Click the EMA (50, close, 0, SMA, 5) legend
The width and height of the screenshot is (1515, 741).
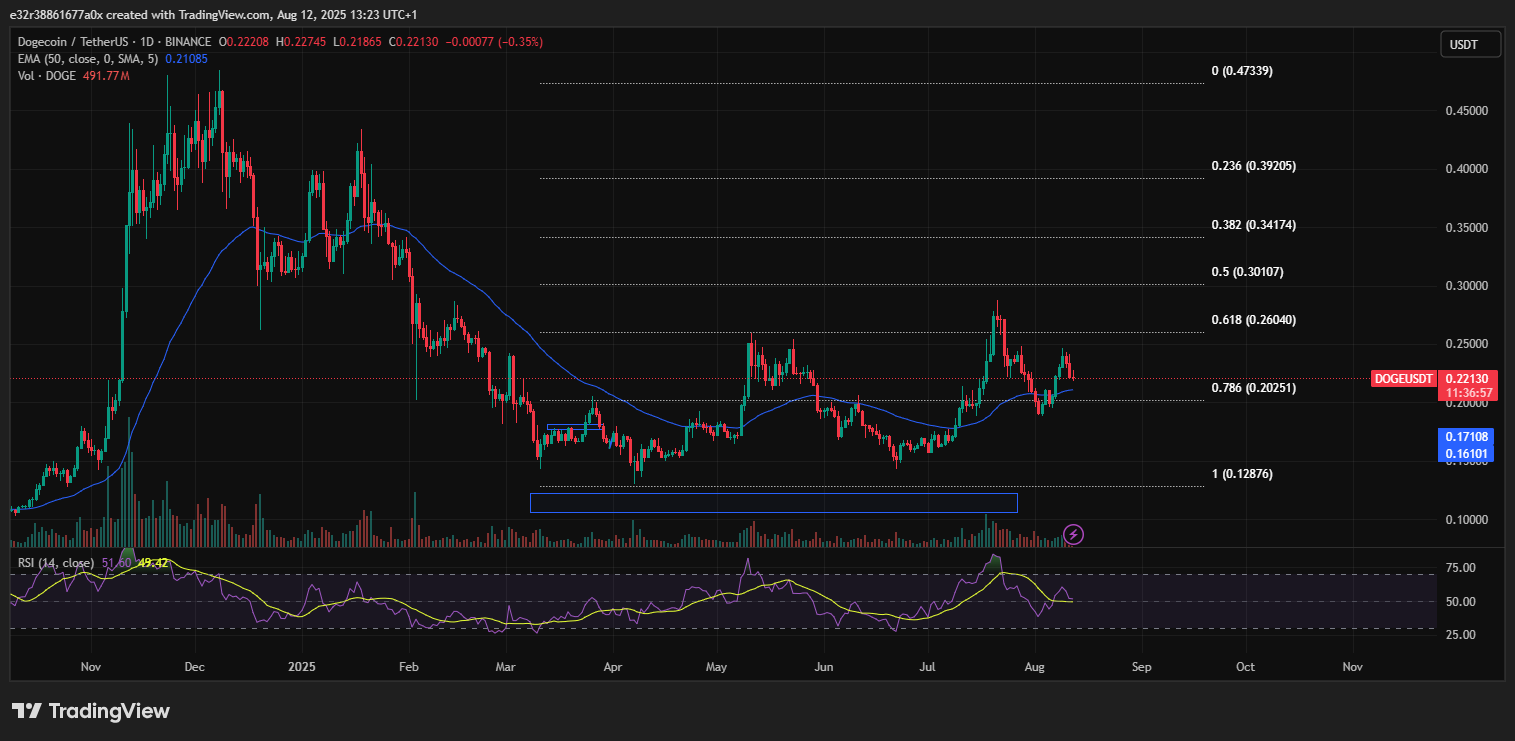87,58
